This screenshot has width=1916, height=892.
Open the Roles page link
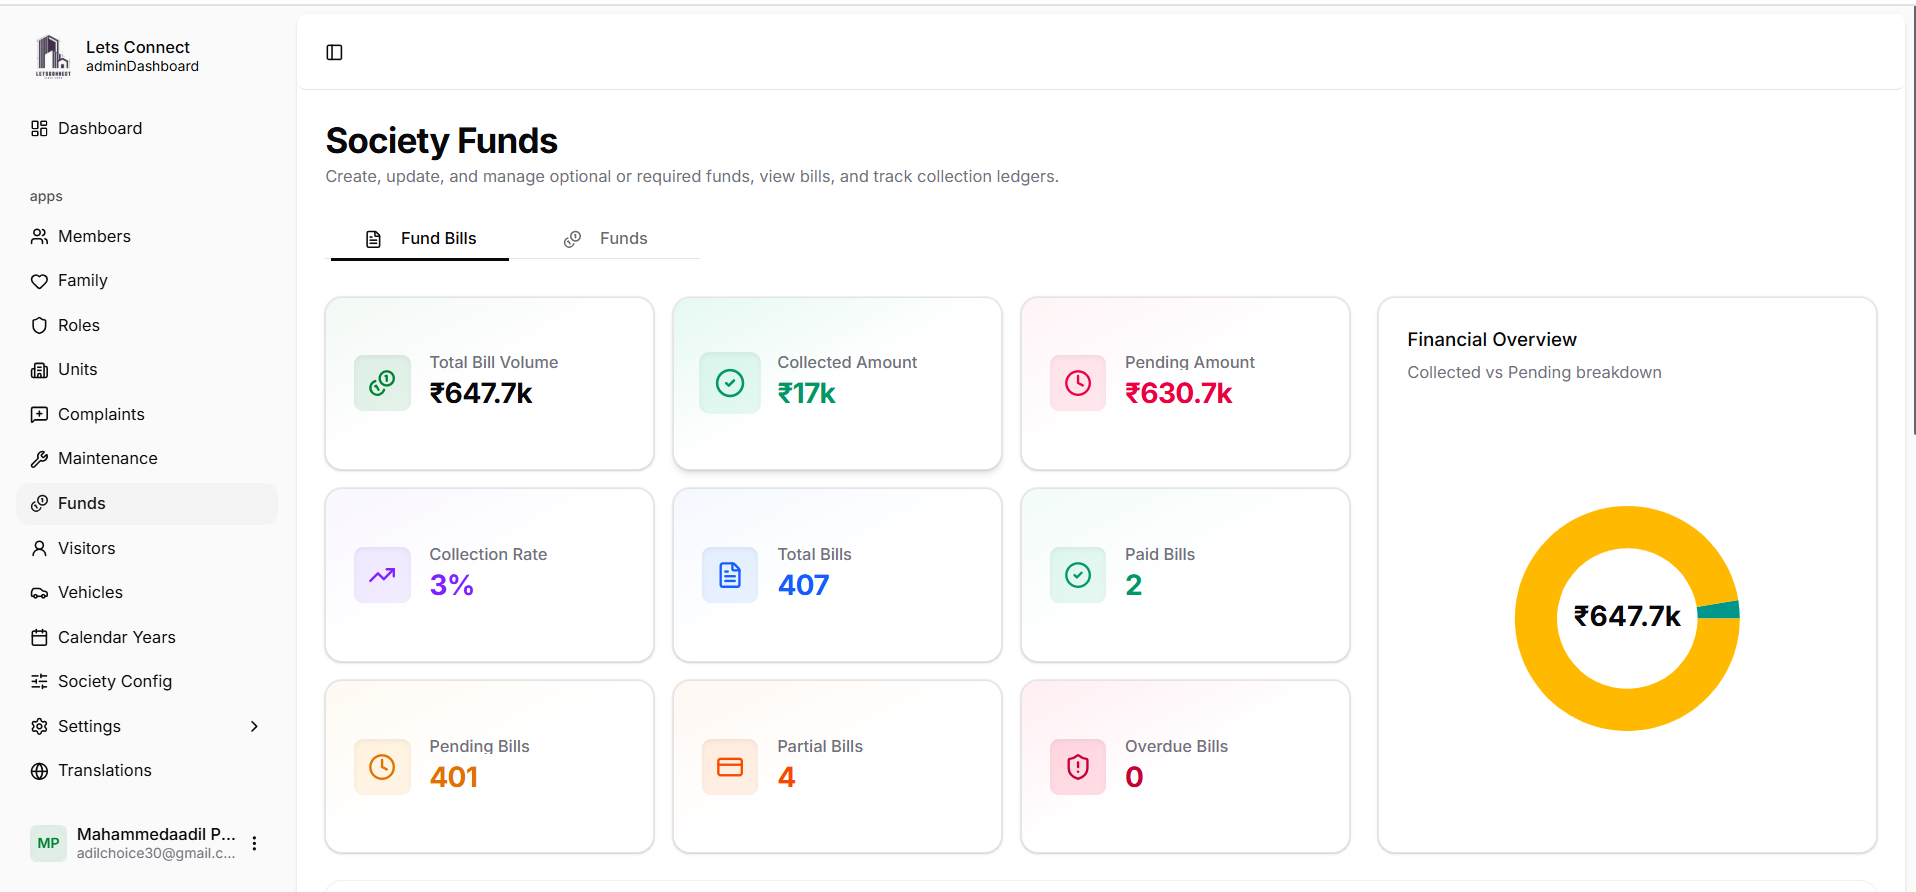pos(147,325)
